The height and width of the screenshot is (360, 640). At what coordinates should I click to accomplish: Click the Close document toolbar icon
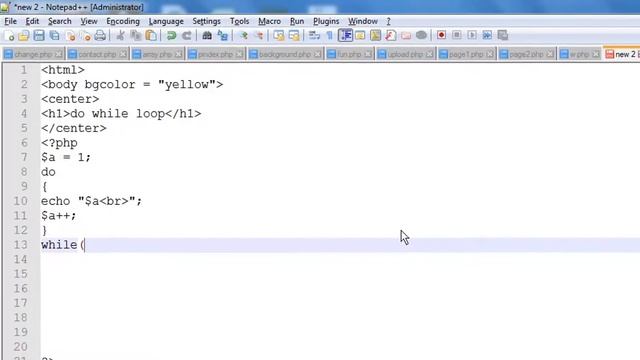[70, 36]
